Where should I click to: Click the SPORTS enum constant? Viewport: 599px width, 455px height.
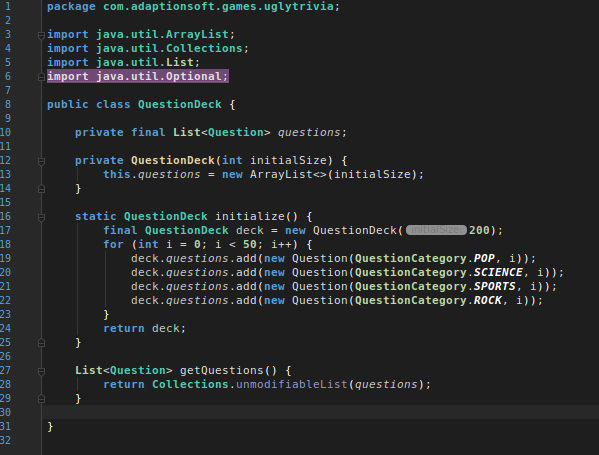495,286
